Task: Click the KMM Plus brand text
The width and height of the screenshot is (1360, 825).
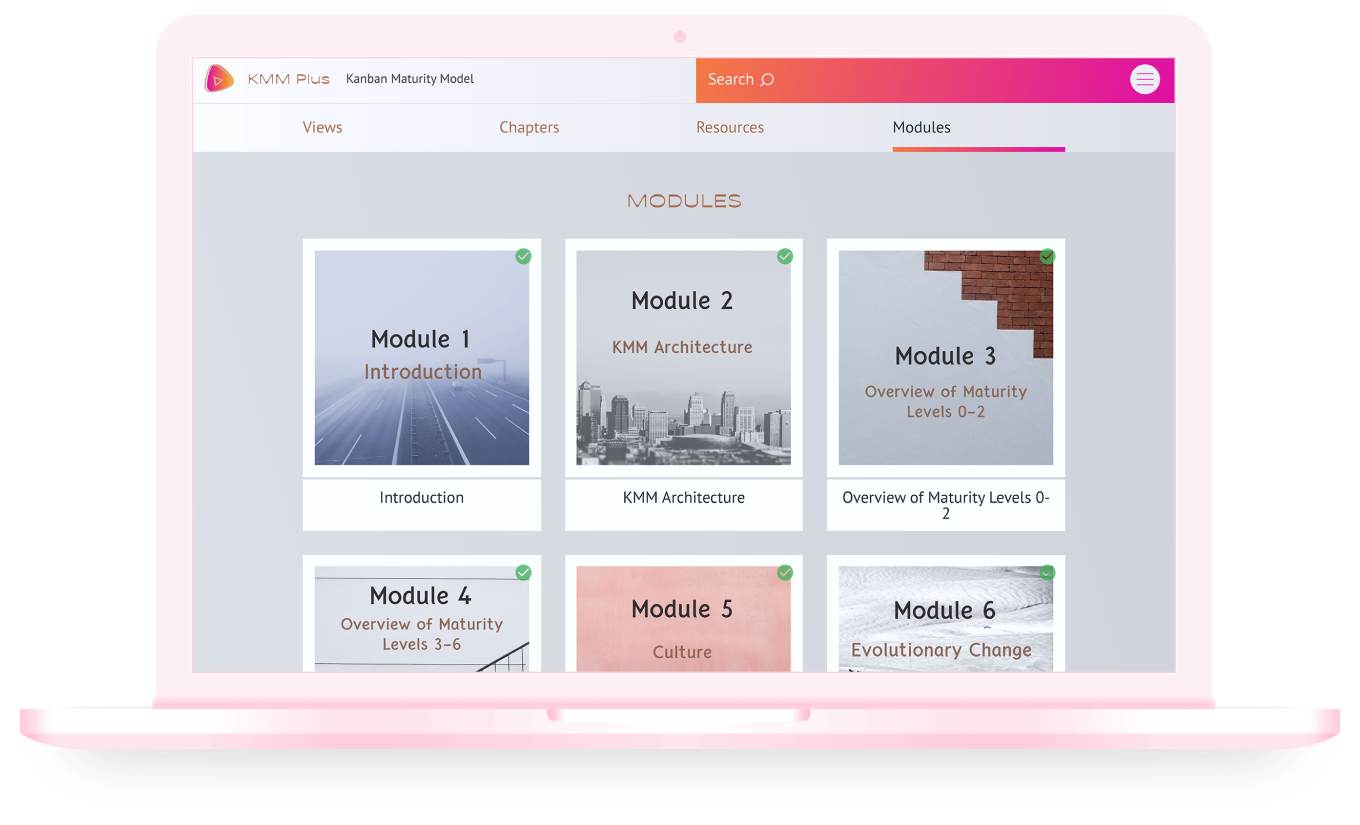Action: coord(289,79)
